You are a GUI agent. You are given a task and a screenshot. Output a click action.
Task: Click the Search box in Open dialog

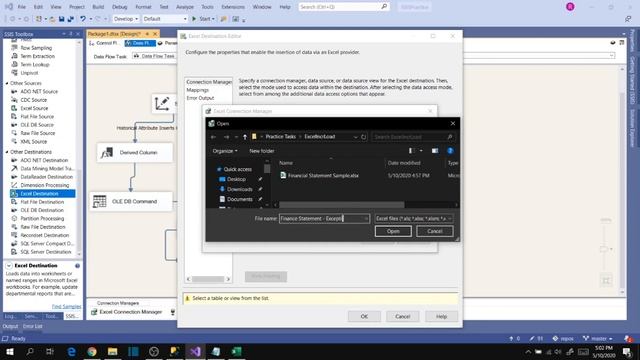(x=413, y=137)
